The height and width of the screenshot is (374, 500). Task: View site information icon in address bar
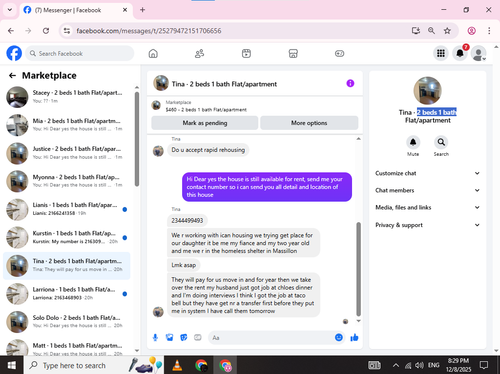(67, 31)
